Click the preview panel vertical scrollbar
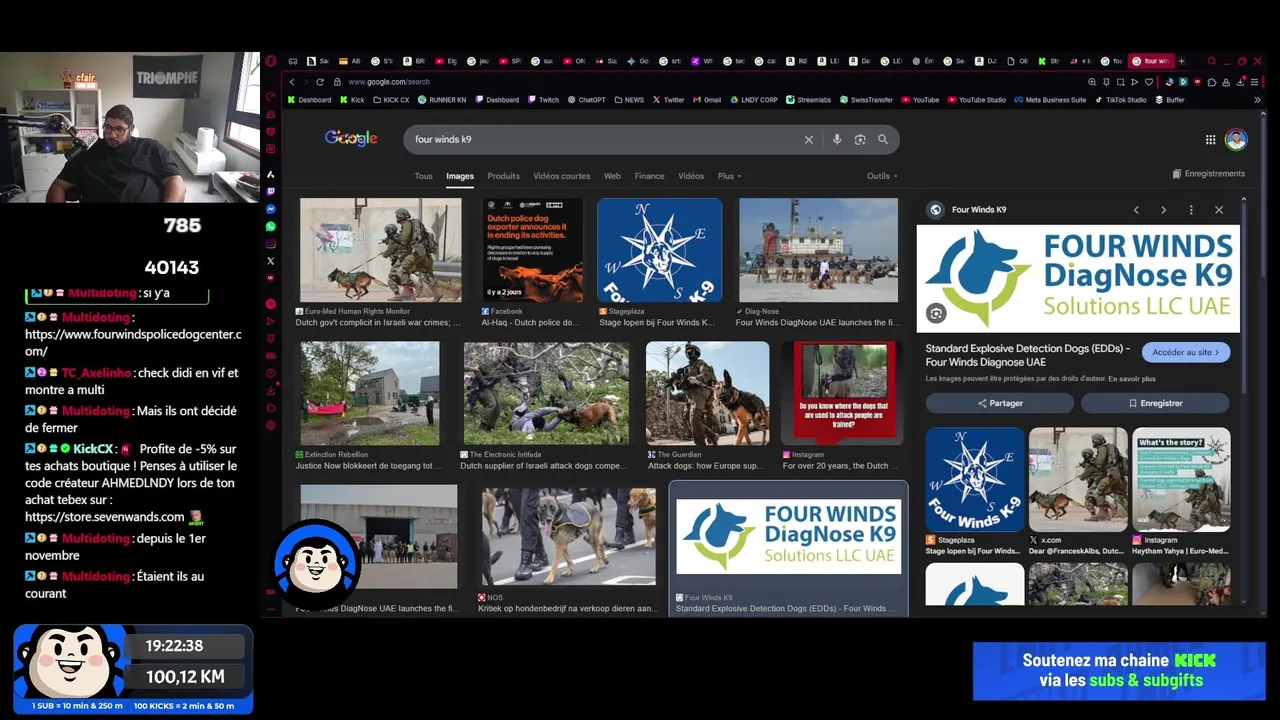Screen dimensions: 1280x720 [1244, 300]
